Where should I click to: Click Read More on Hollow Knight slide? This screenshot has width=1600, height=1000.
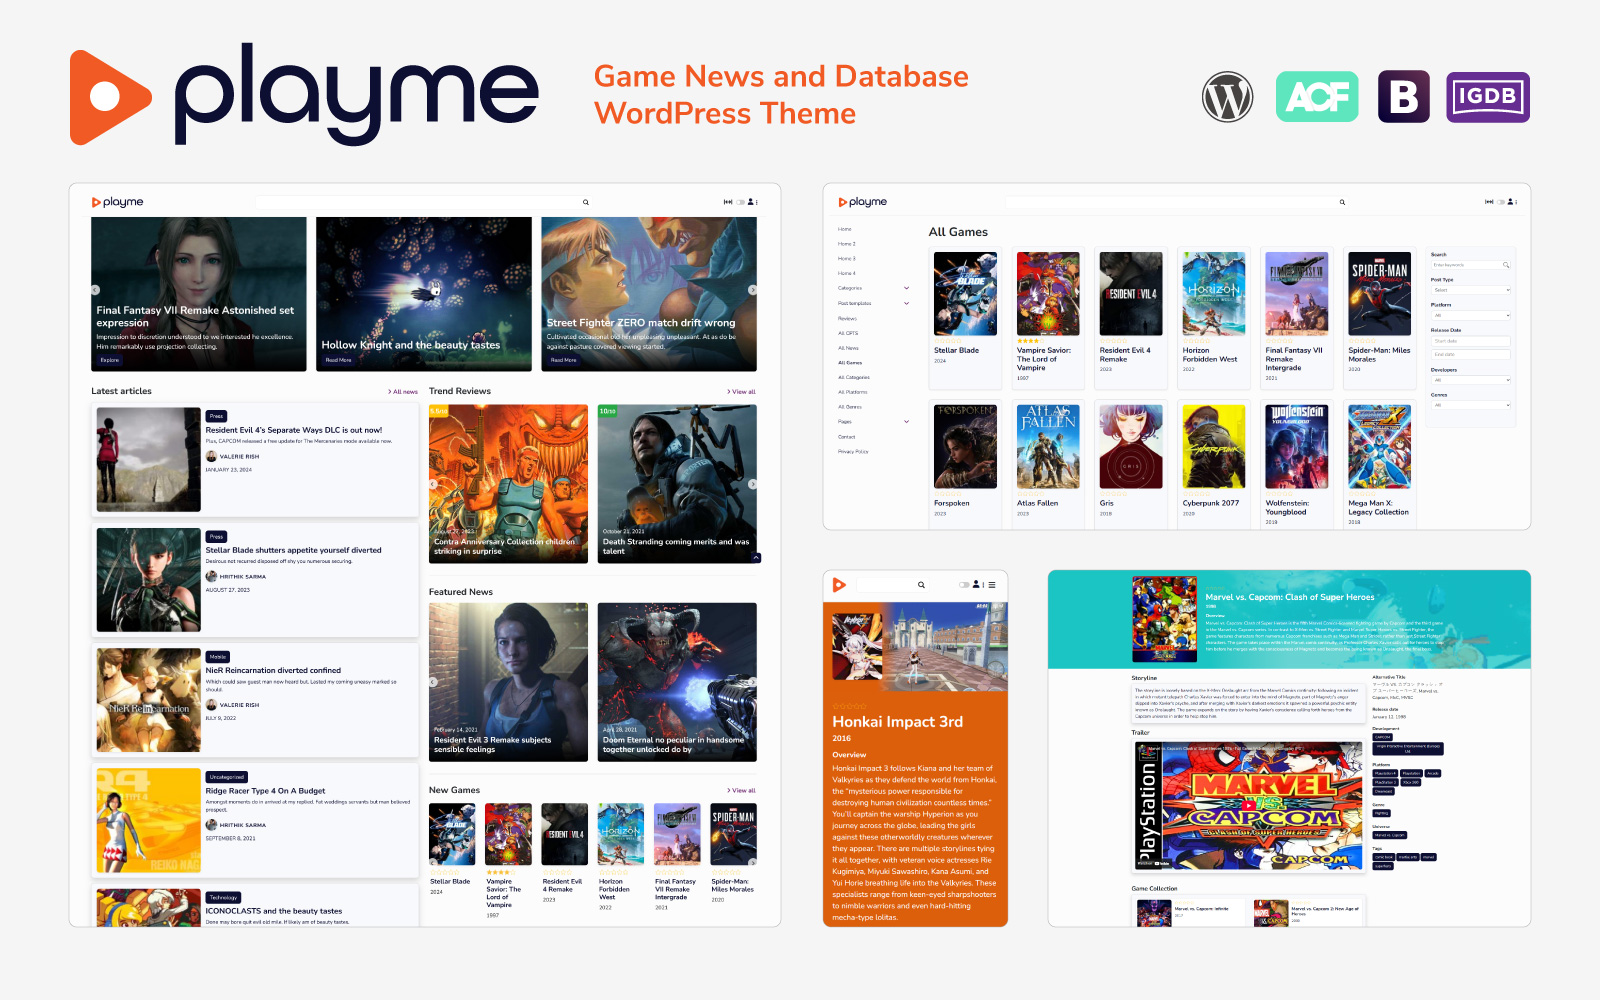[x=338, y=360]
